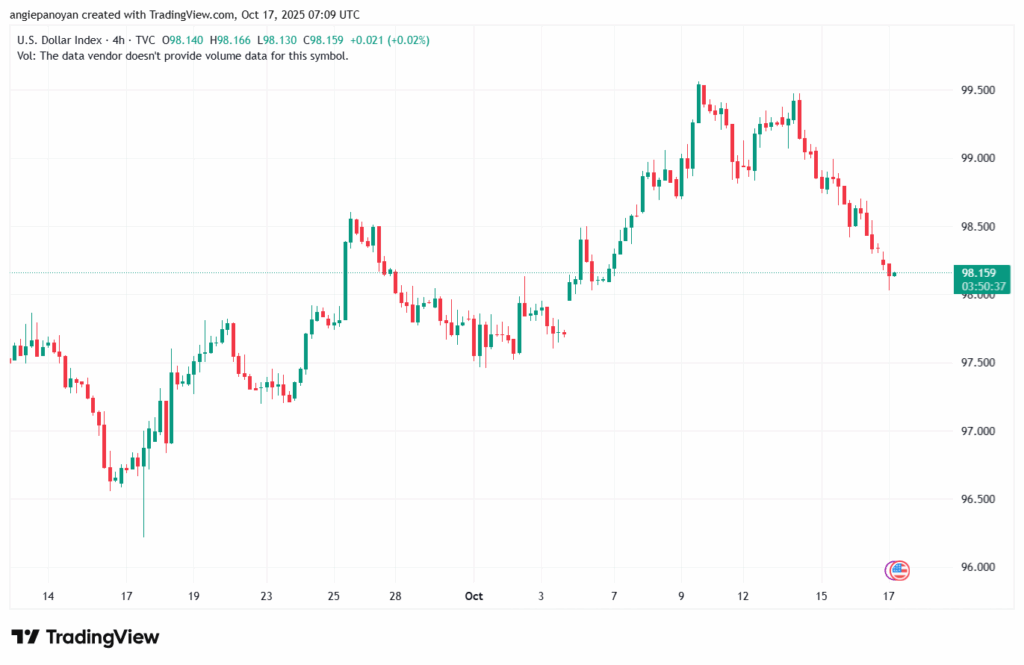Click date 14 at the left of time axis

[48, 596]
